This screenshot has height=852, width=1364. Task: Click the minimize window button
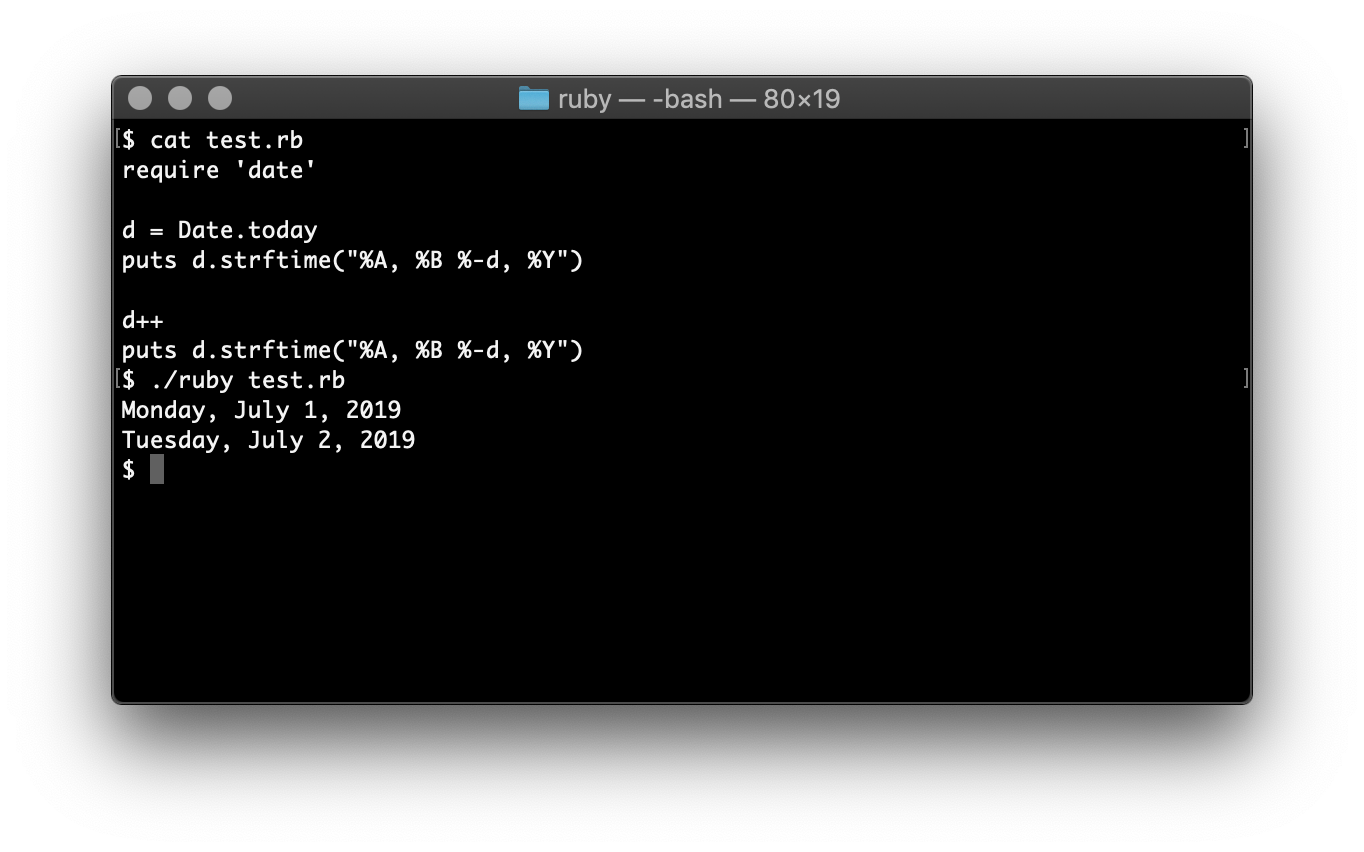(x=180, y=98)
